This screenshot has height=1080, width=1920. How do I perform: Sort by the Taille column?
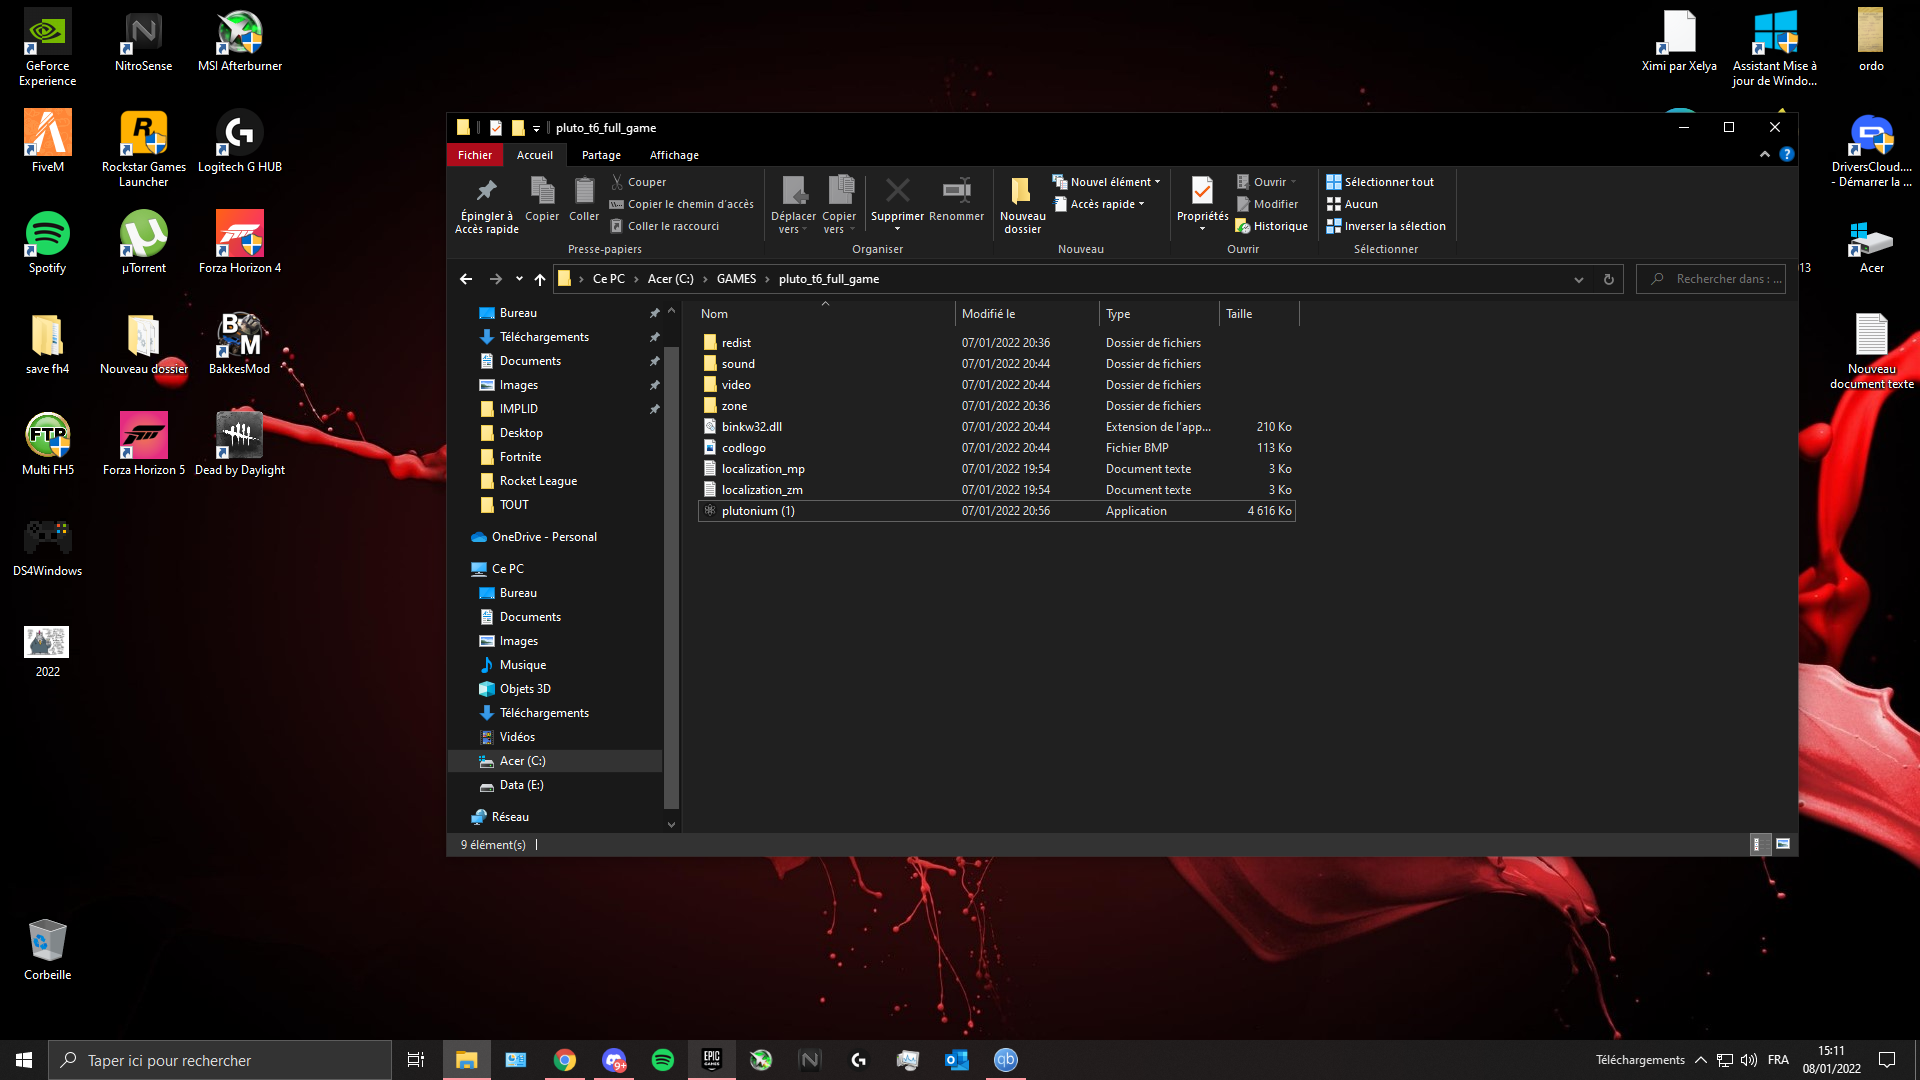pyautogui.click(x=1259, y=314)
